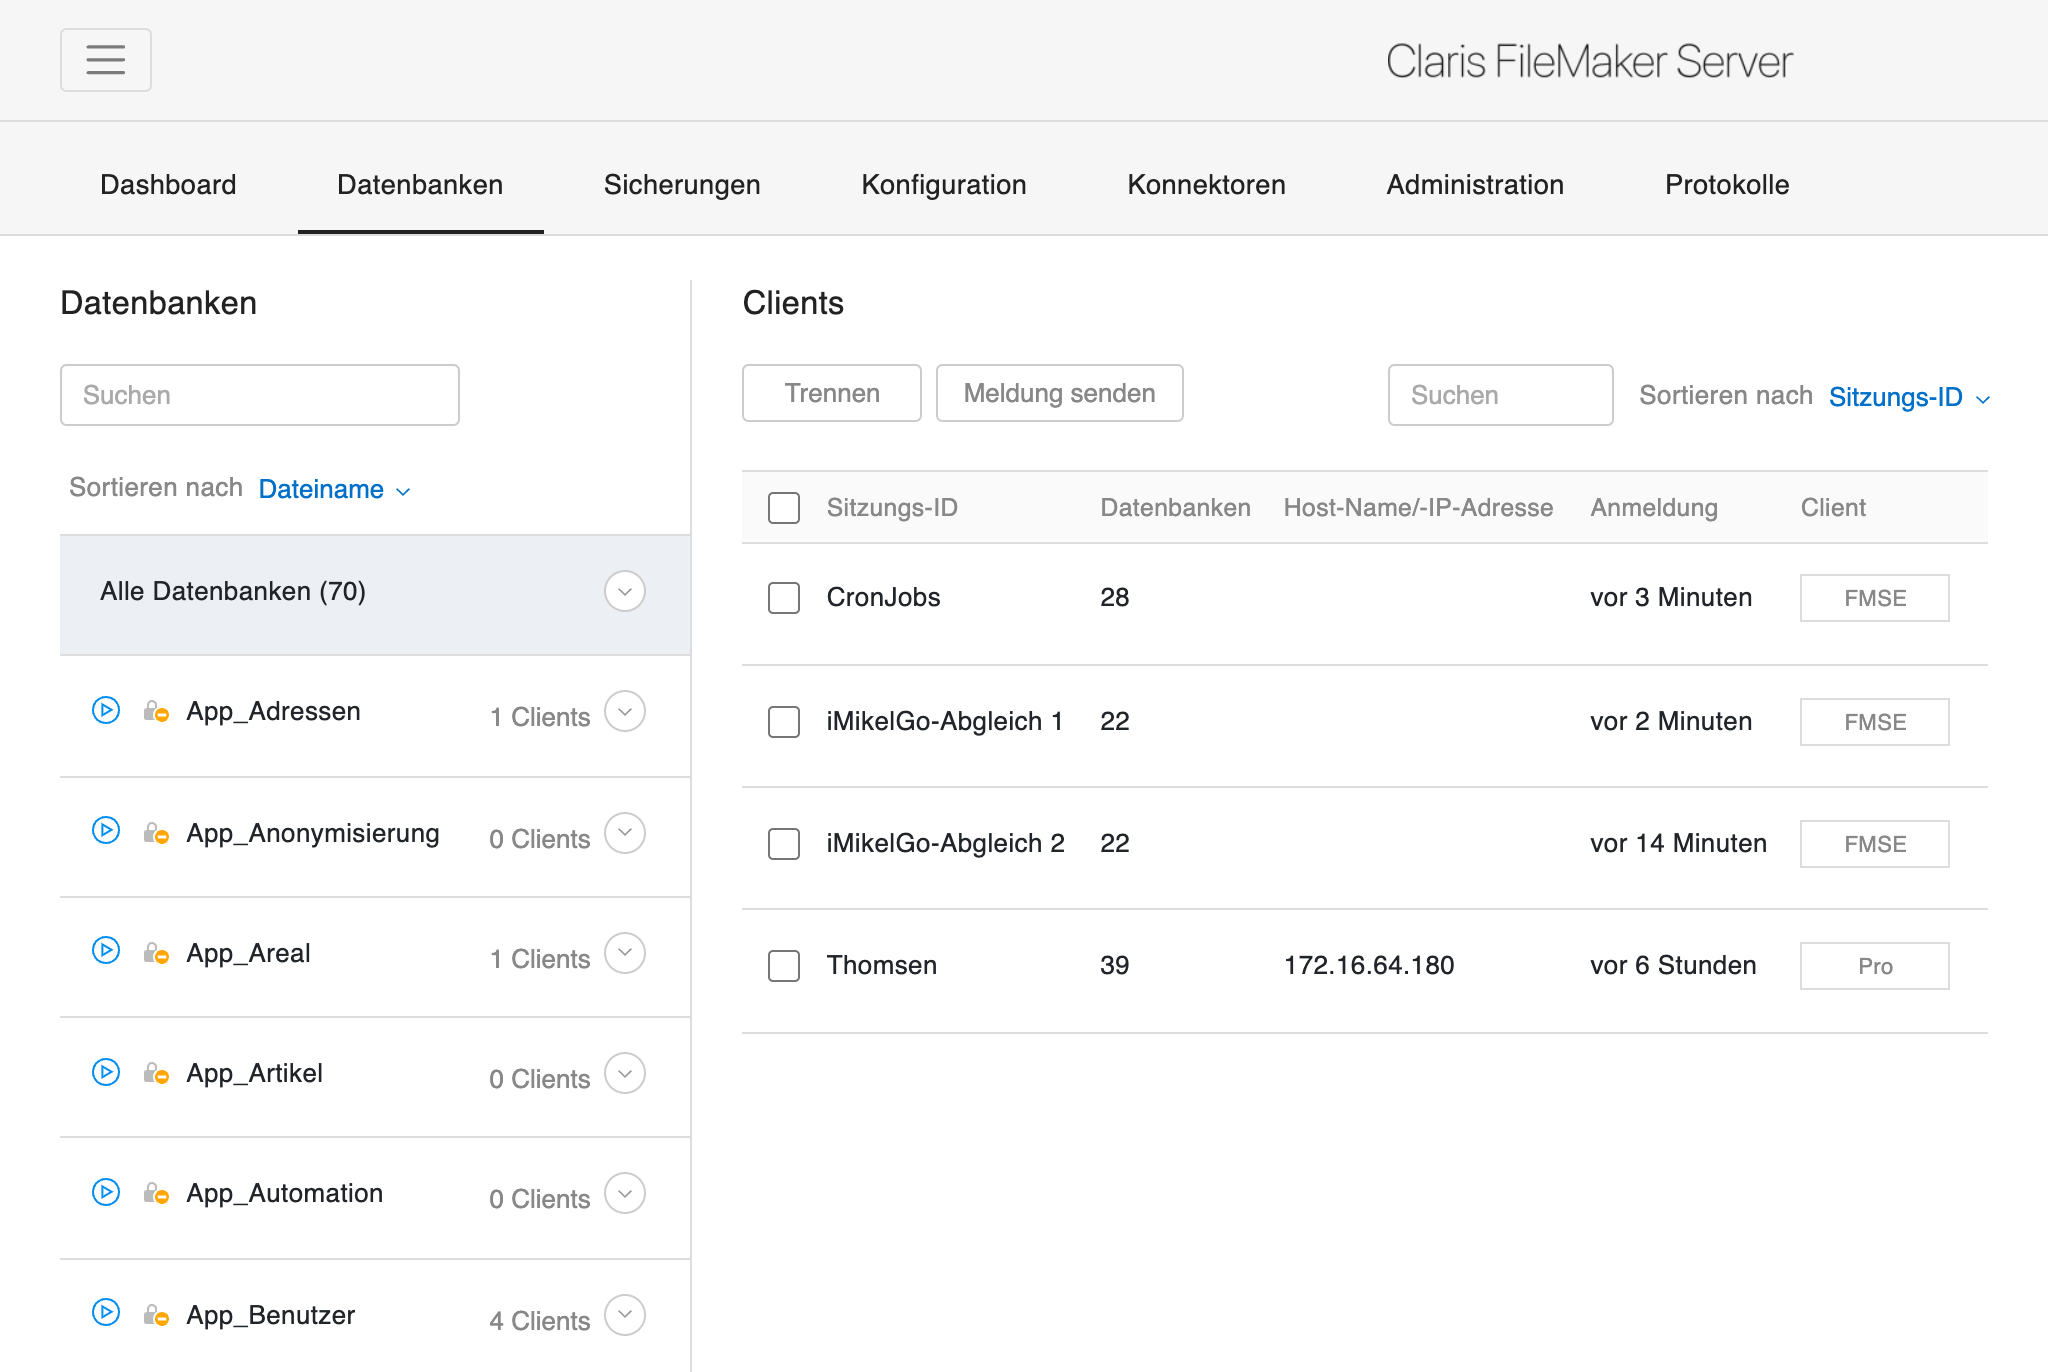Screen dimensions: 2048x1372
Task: View the Protokolle tab
Action: pos(1727,185)
